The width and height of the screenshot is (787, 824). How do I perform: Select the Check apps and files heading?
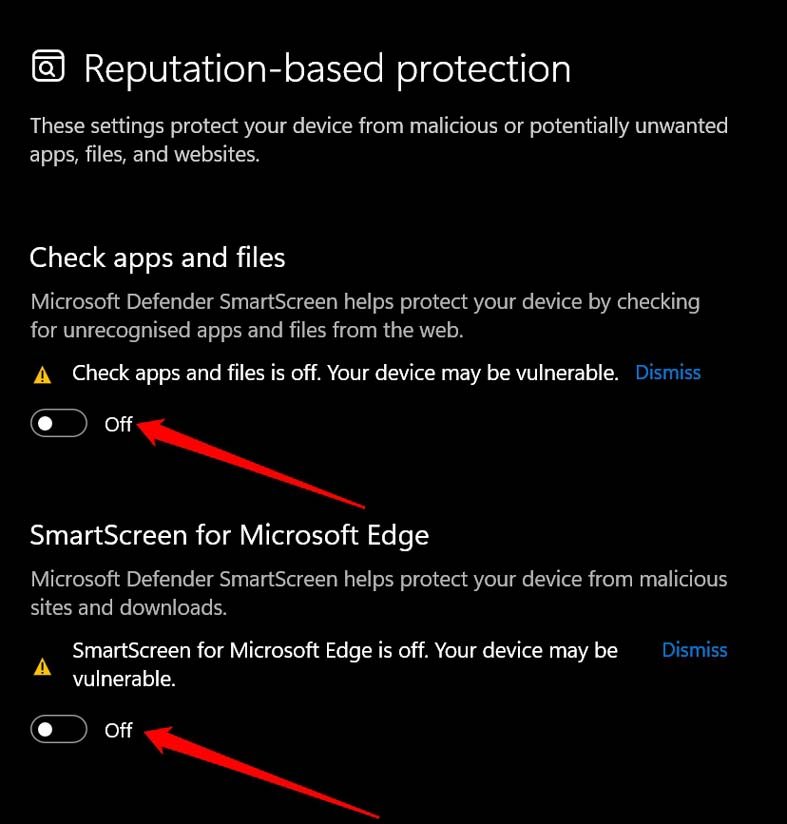[157, 258]
